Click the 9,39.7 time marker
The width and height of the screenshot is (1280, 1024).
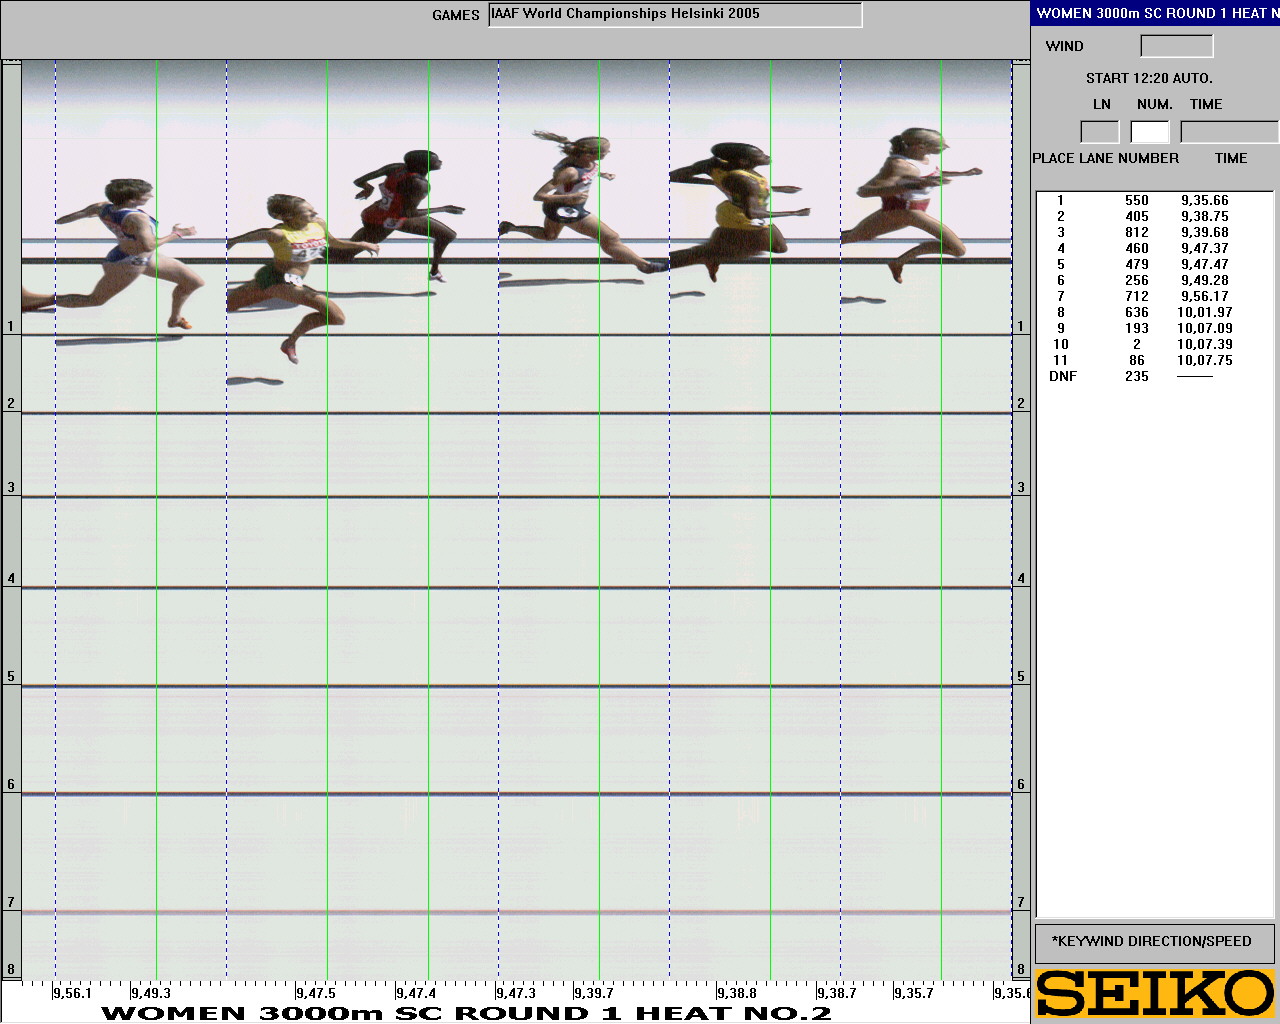coord(594,993)
